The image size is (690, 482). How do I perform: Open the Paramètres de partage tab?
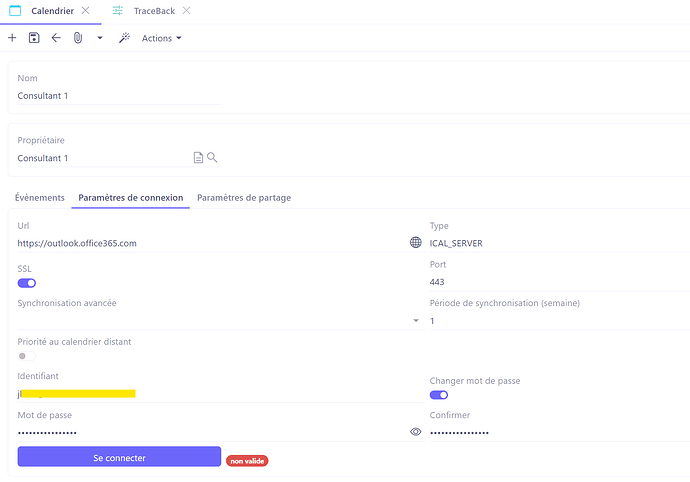pyautogui.click(x=244, y=198)
